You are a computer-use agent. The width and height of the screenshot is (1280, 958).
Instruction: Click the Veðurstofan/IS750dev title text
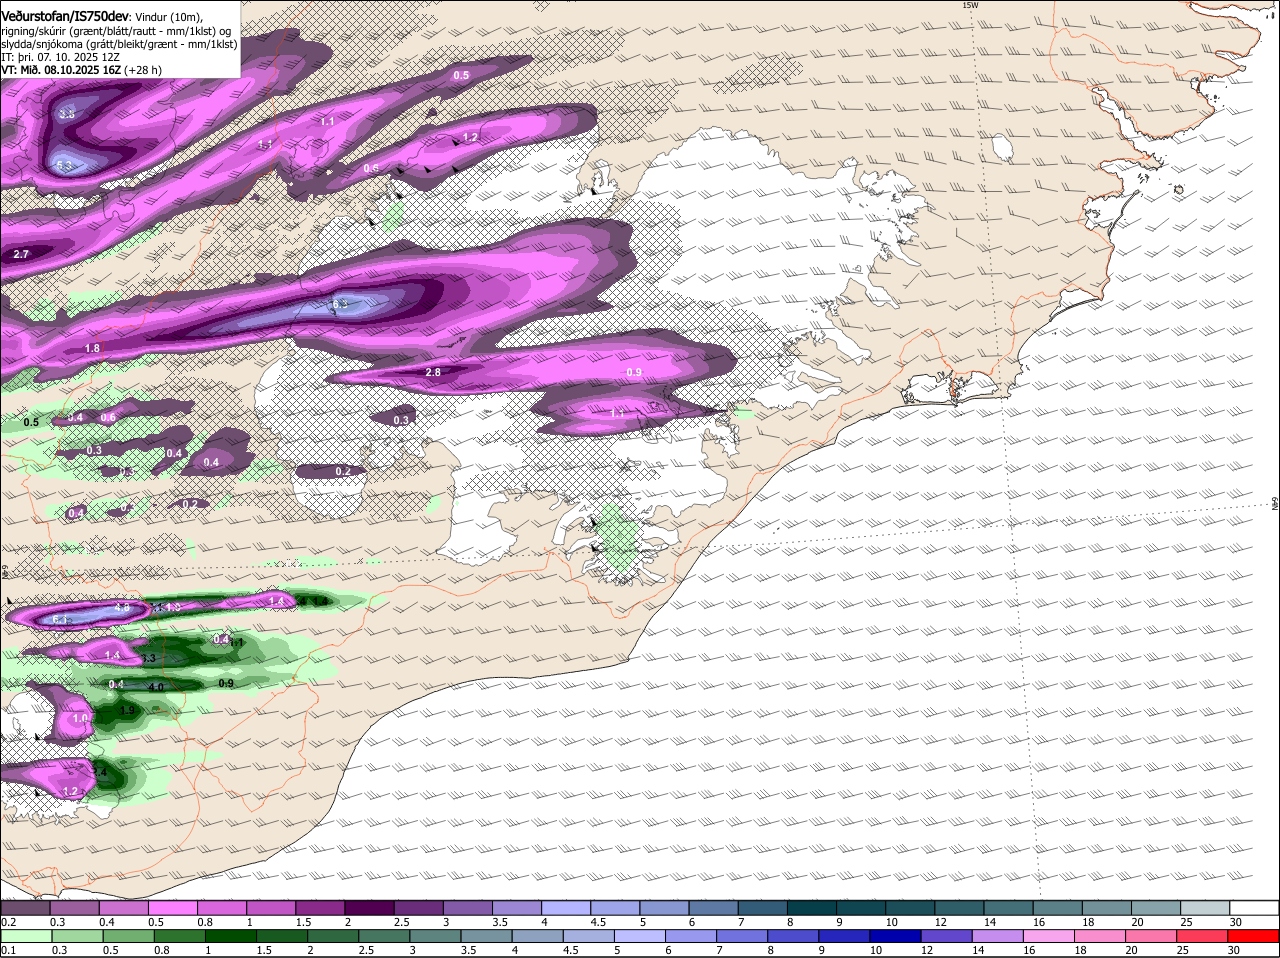click(65, 16)
